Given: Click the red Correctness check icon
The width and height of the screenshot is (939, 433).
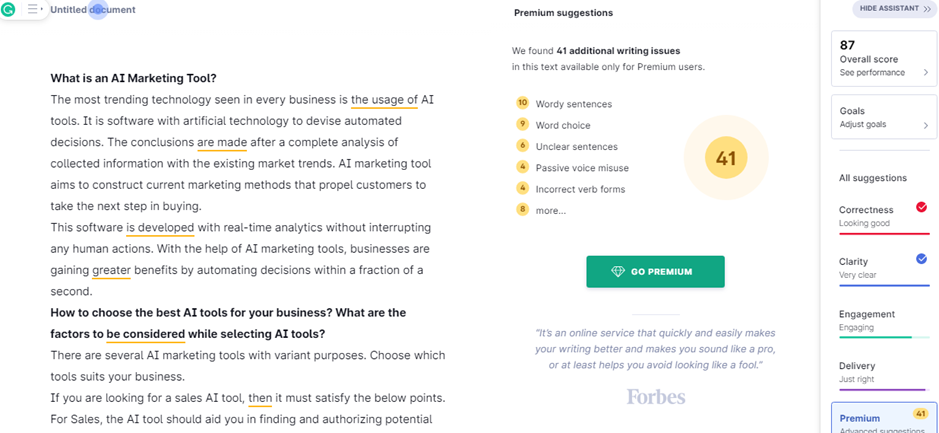Looking at the screenshot, I should point(922,207).
